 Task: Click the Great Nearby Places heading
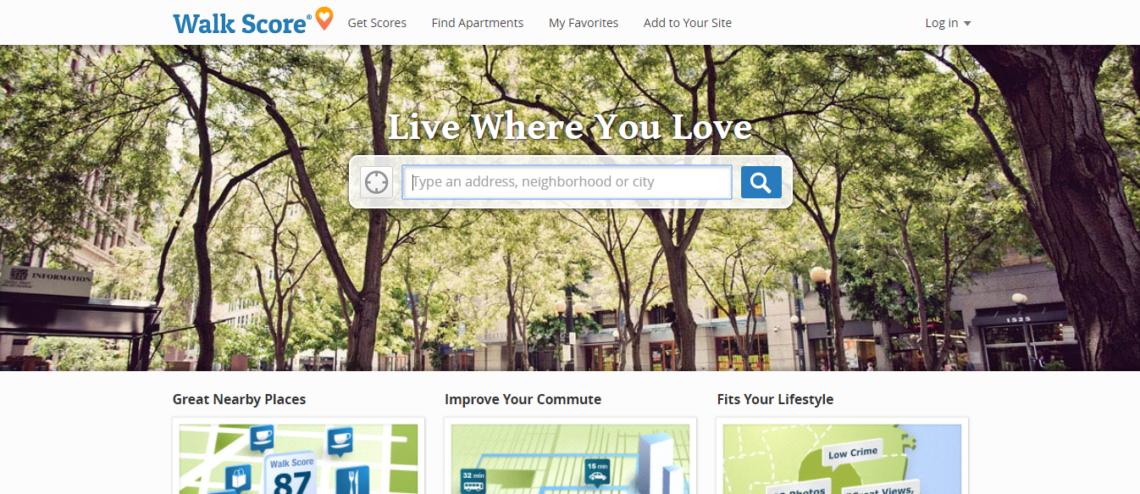tap(239, 399)
